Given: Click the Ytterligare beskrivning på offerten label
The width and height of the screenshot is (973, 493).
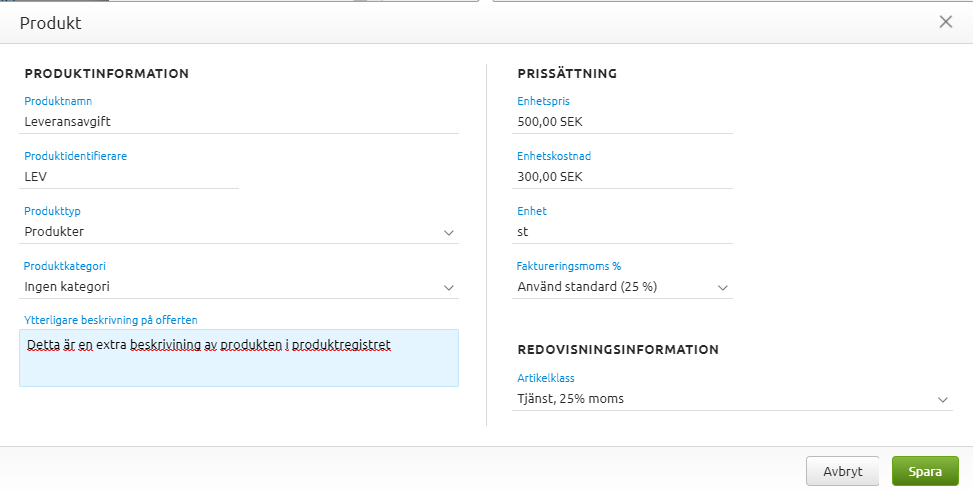Looking at the screenshot, I should click(111, 320).
